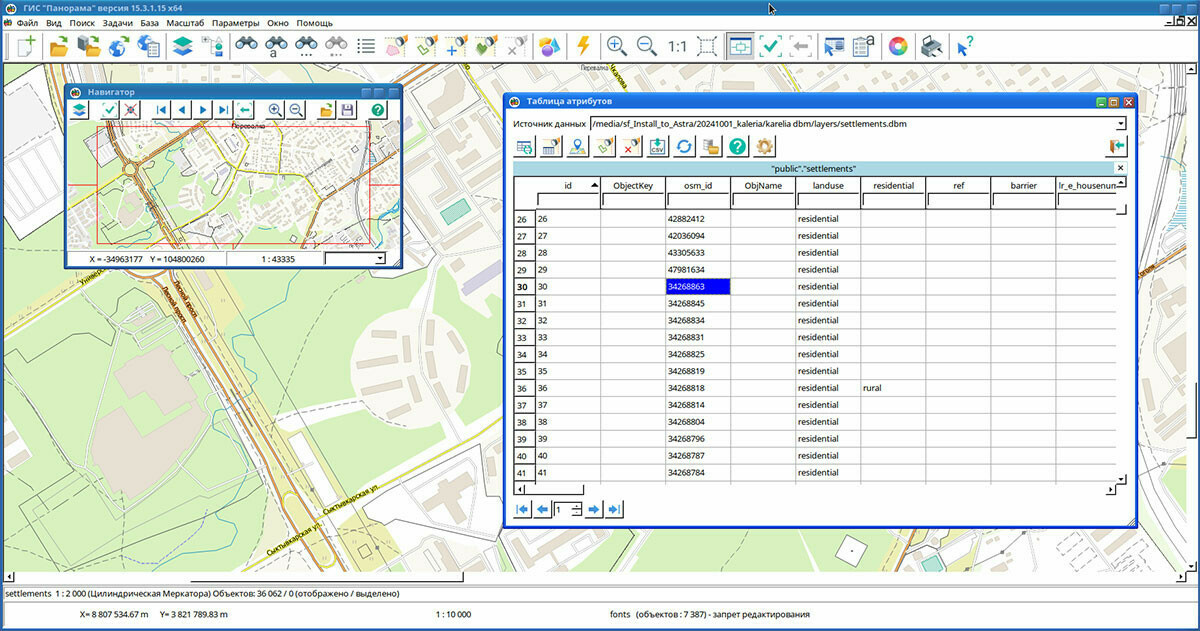Open the Масштаб menu
This screenshot has width=1200, height=631.
(x=186, y=22)
